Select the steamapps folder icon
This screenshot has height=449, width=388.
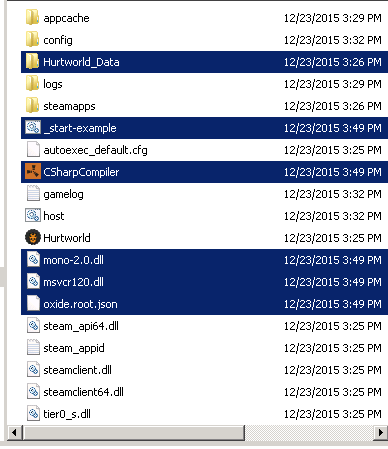point(32,105)
